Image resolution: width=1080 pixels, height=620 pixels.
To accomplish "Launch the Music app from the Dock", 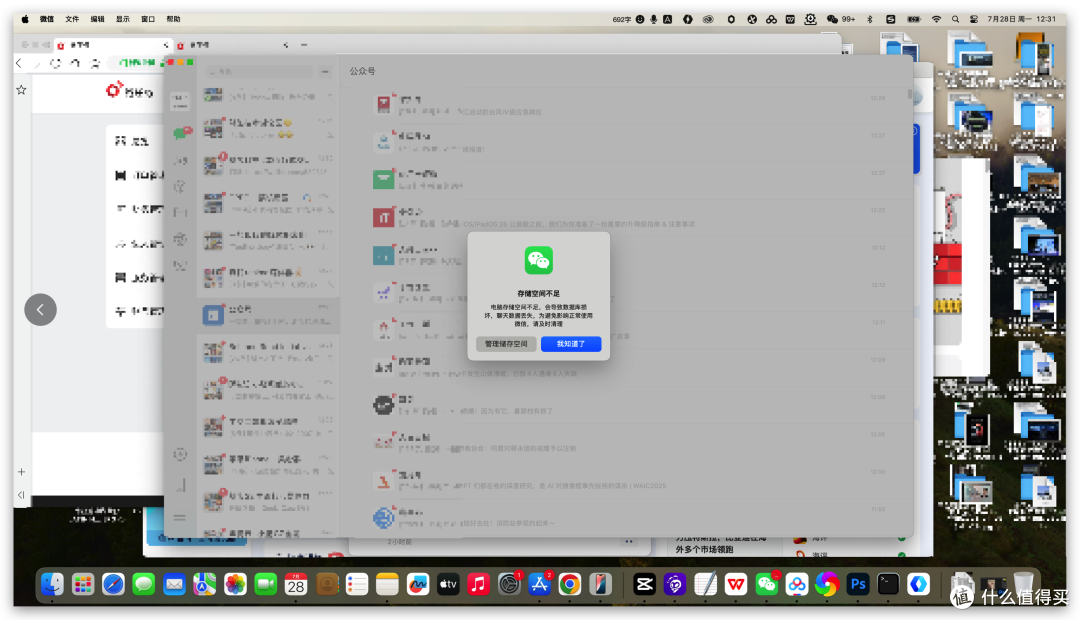I will pos(478,585).
